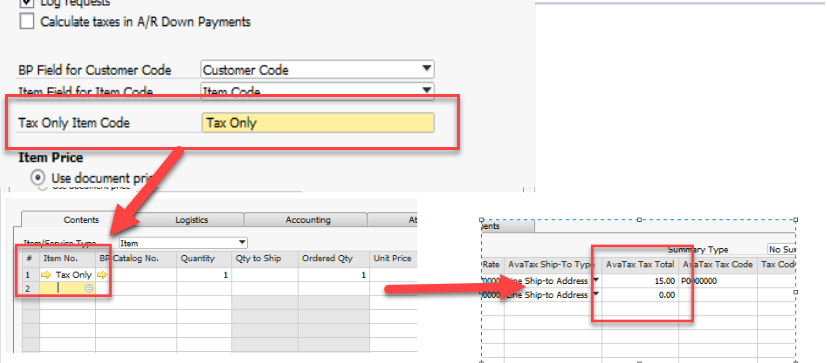The image size is (827, 363).
Task: Click the AvaTax Ship-To Type column header
Action: [553, 264]
